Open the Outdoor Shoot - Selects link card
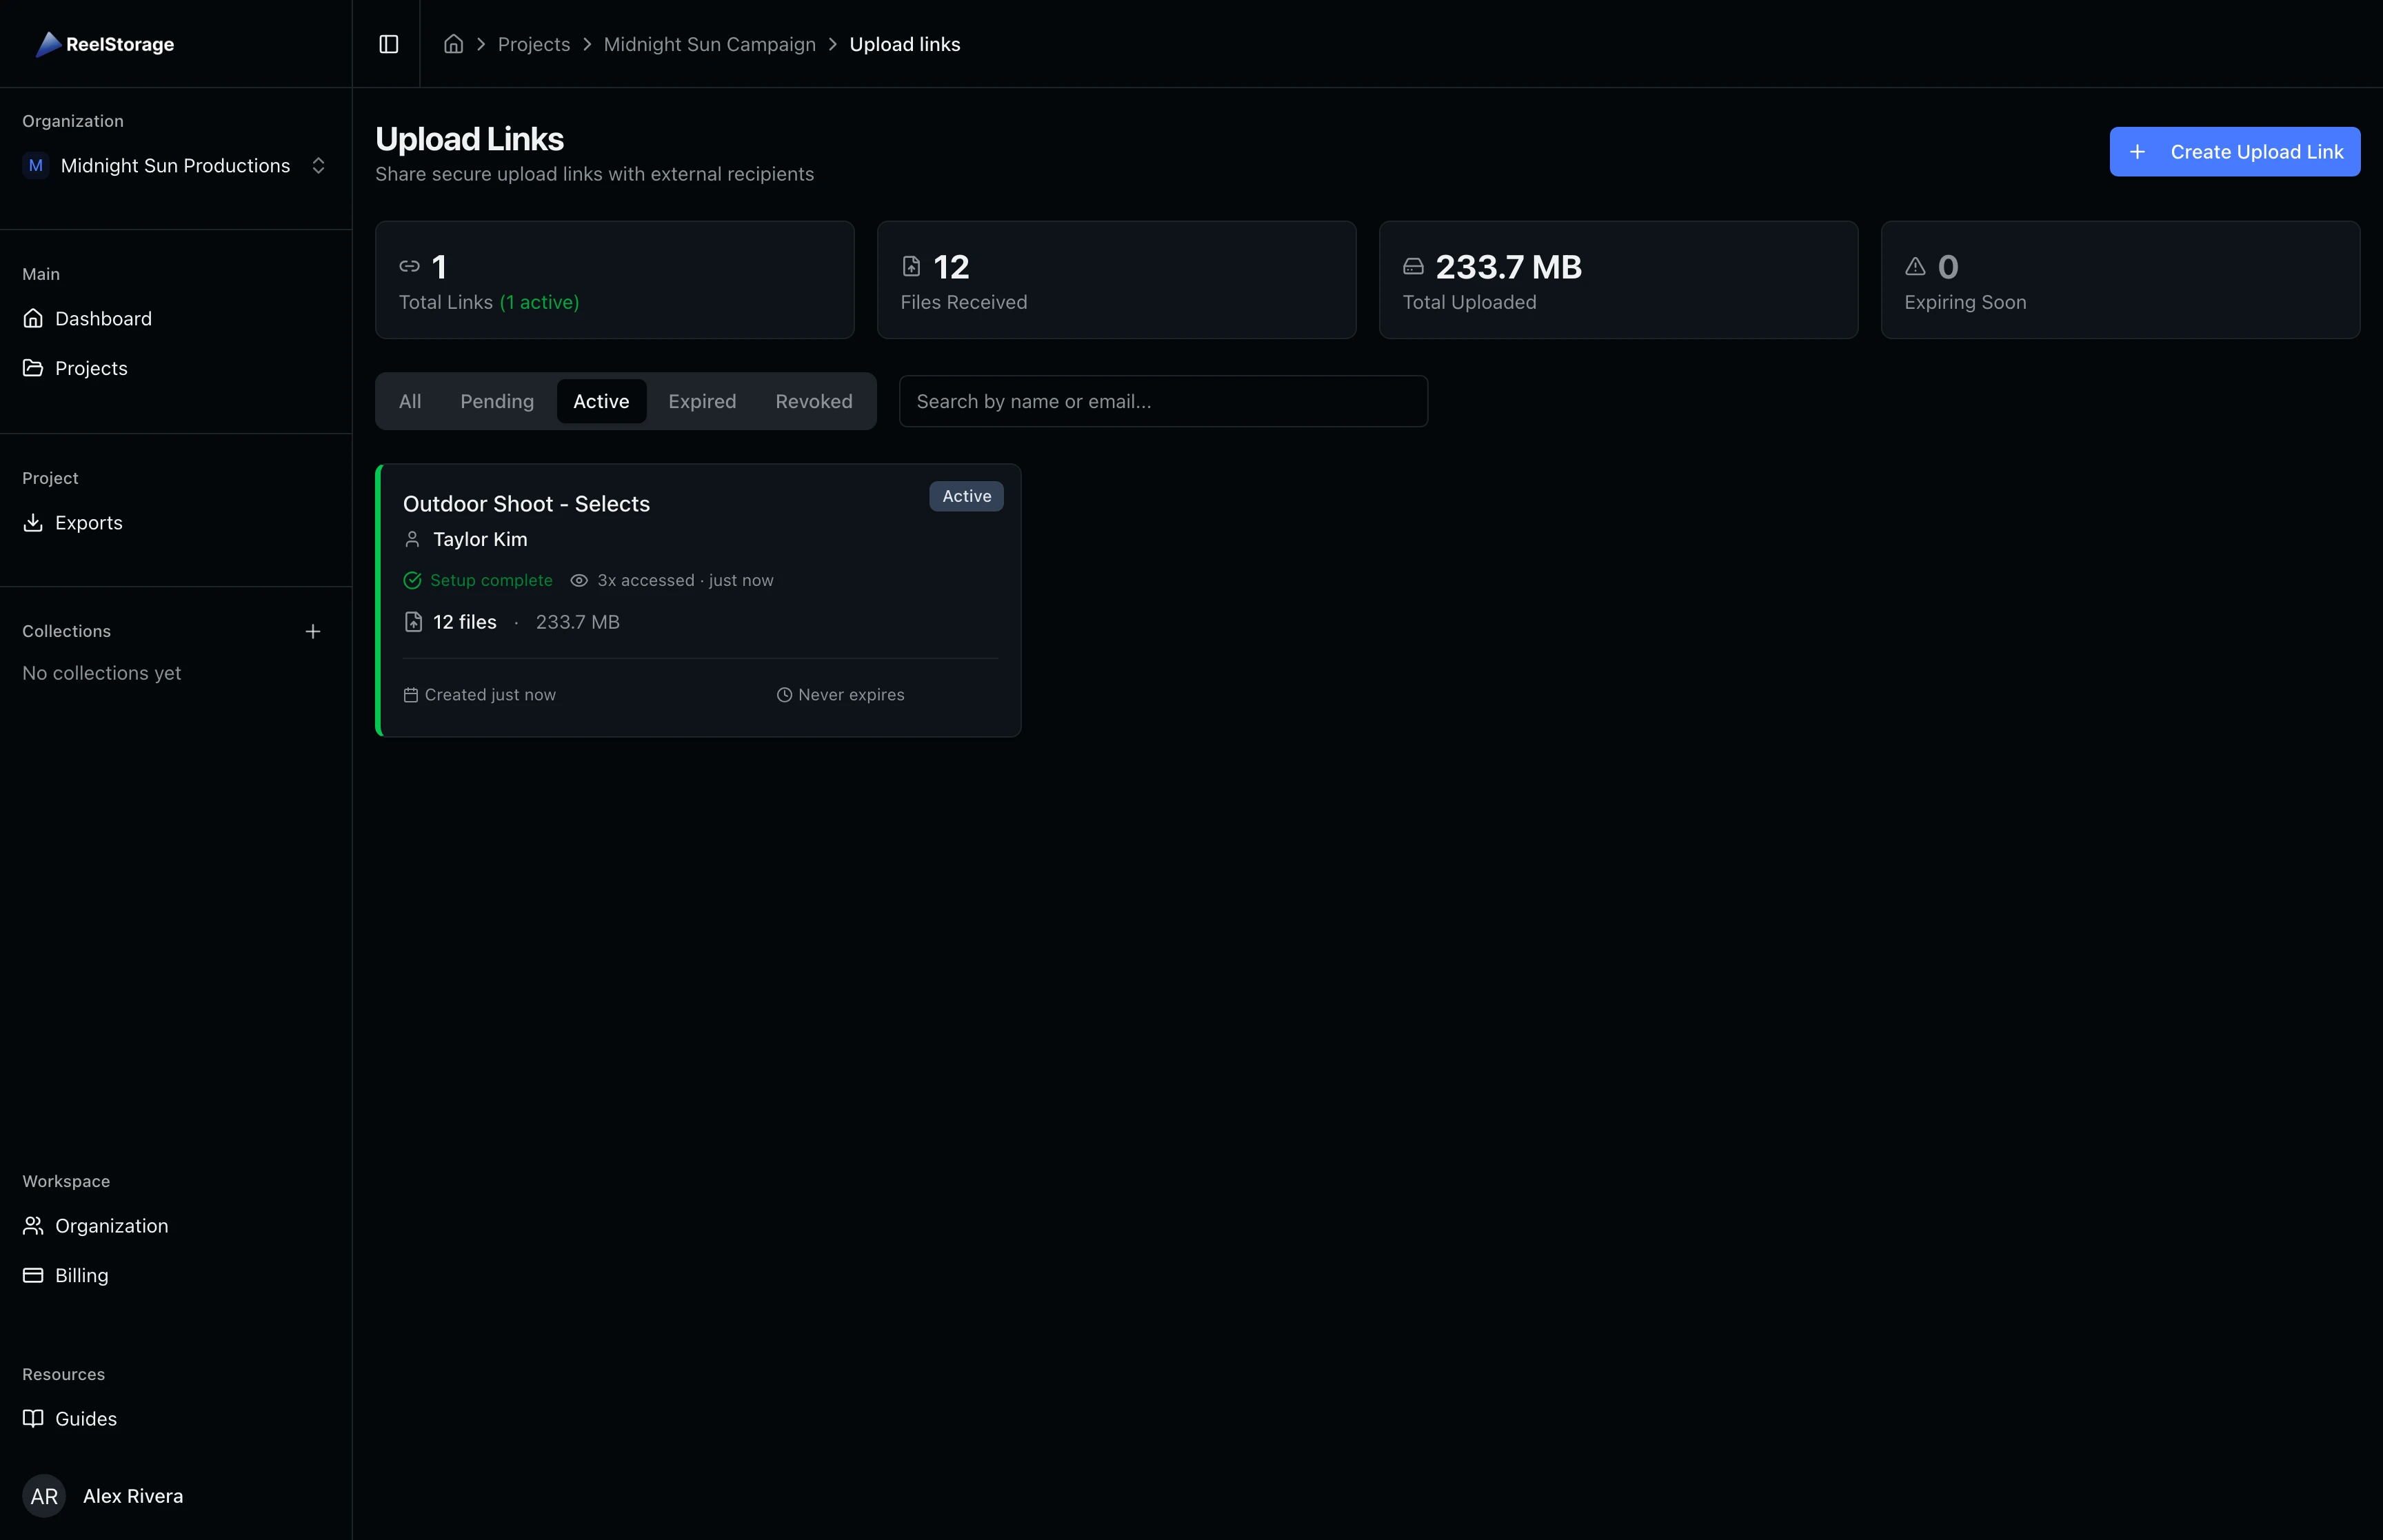2383x1540 pixels. point(526,504)
